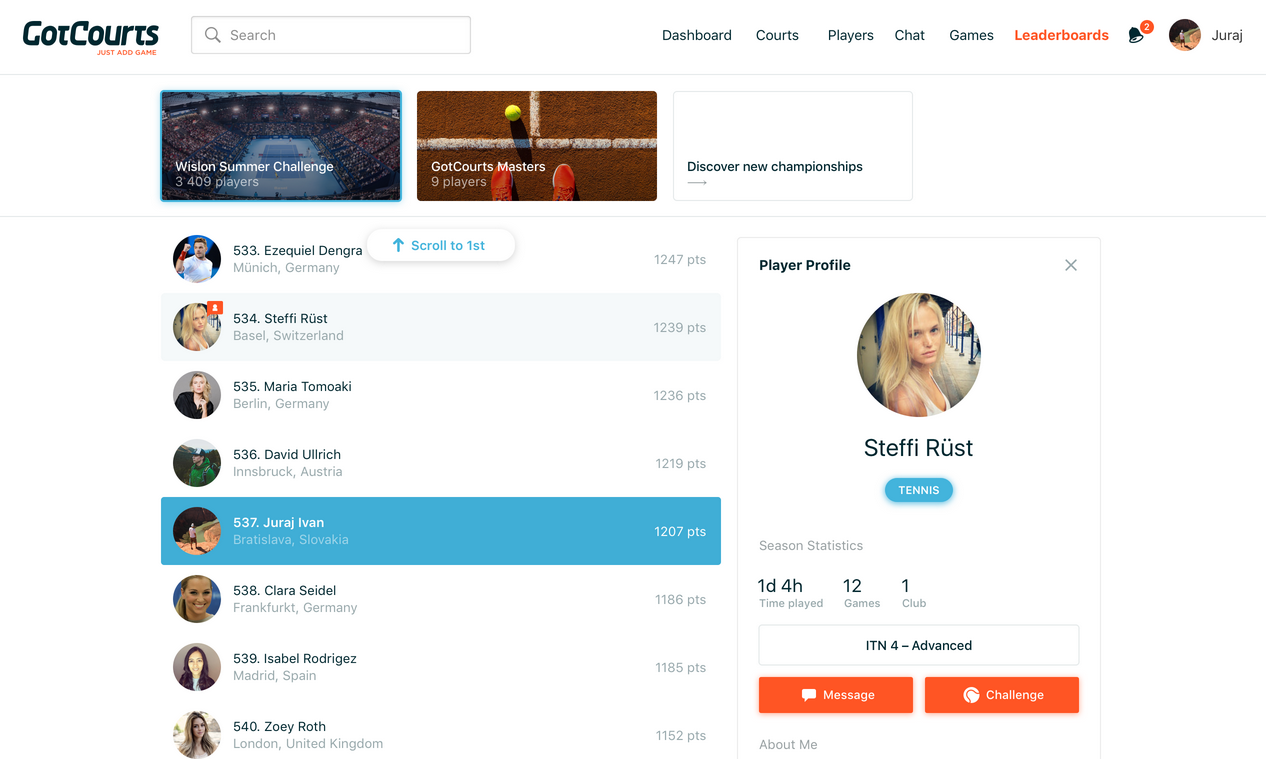Click 1236 pts score
Screen dimensions: 1266x759
pos(680,395)
